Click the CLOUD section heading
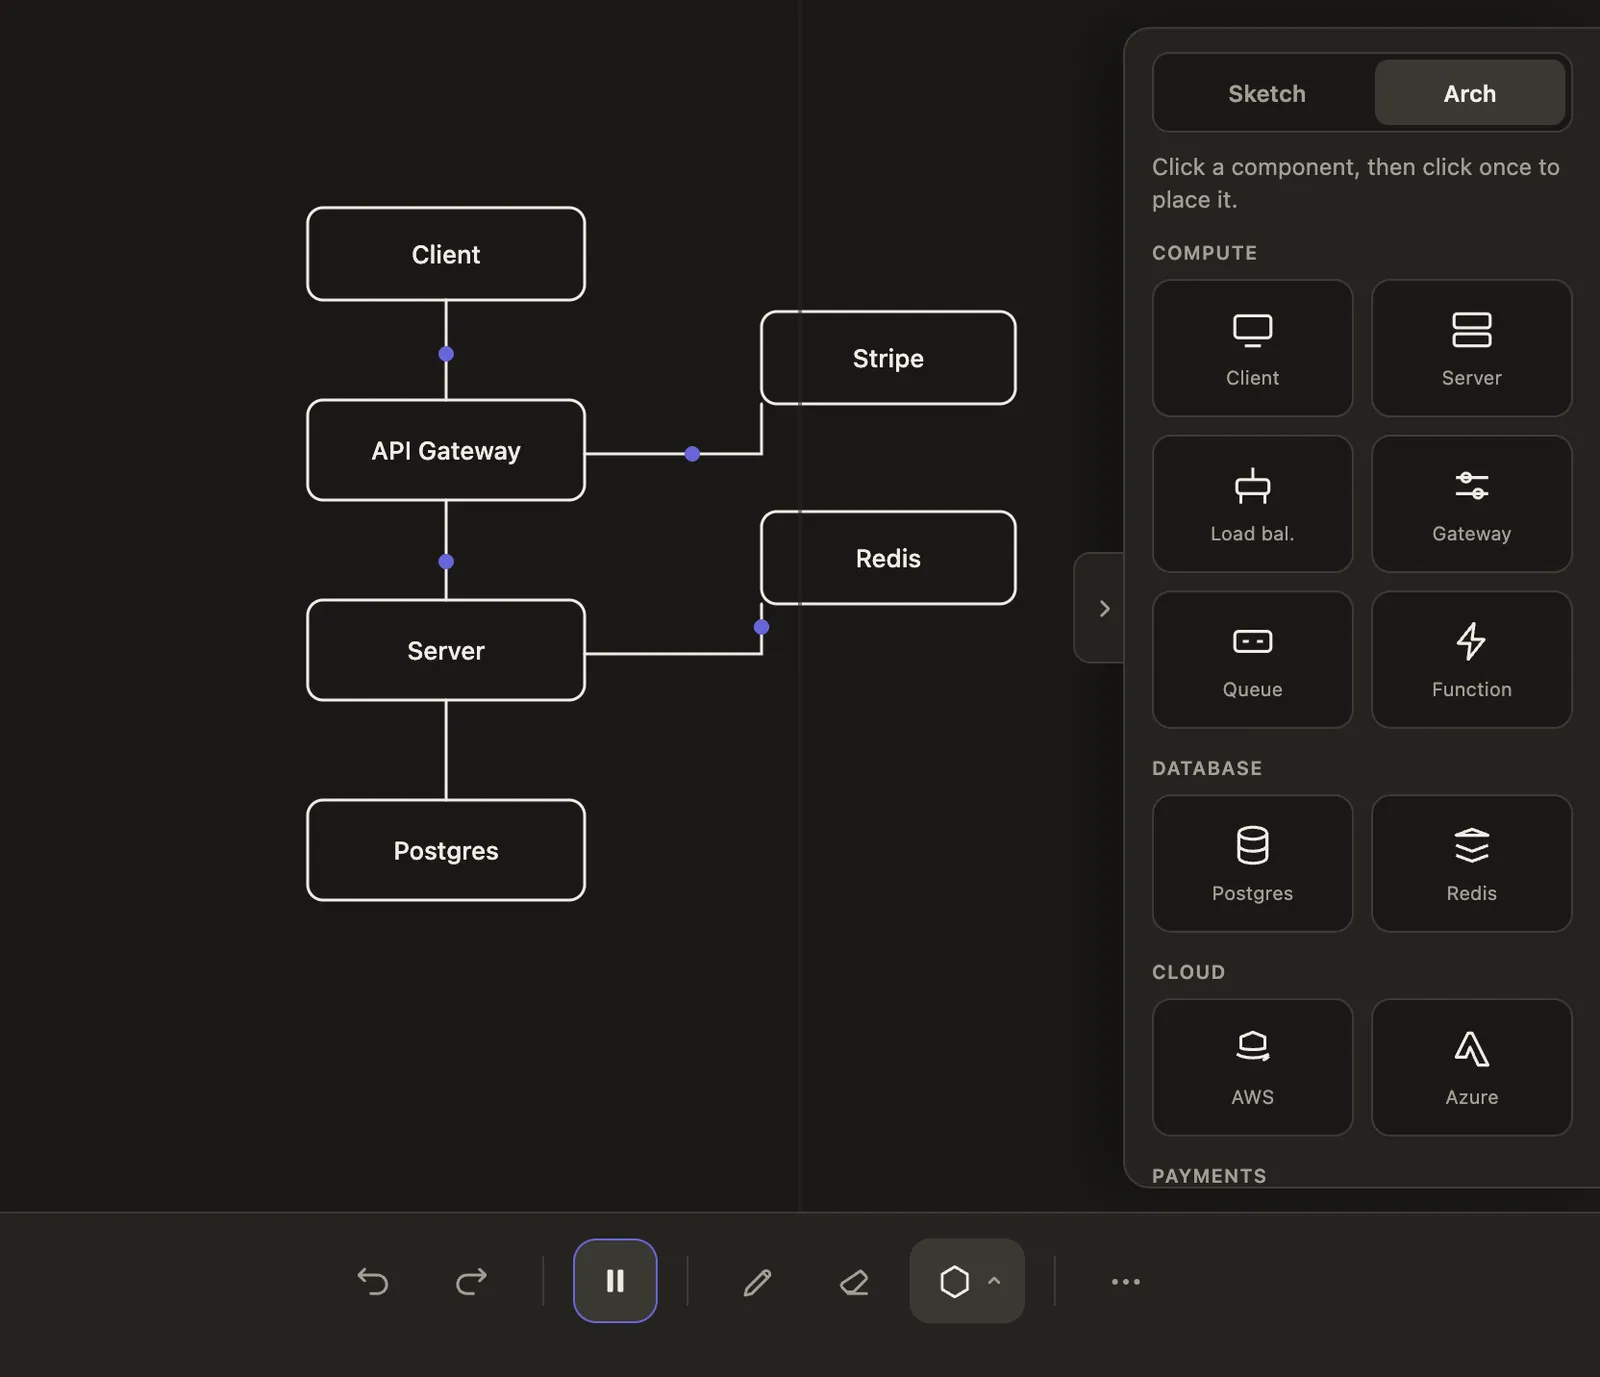The width and height of the screenshot is (1600, 1377). (1188, 972)
